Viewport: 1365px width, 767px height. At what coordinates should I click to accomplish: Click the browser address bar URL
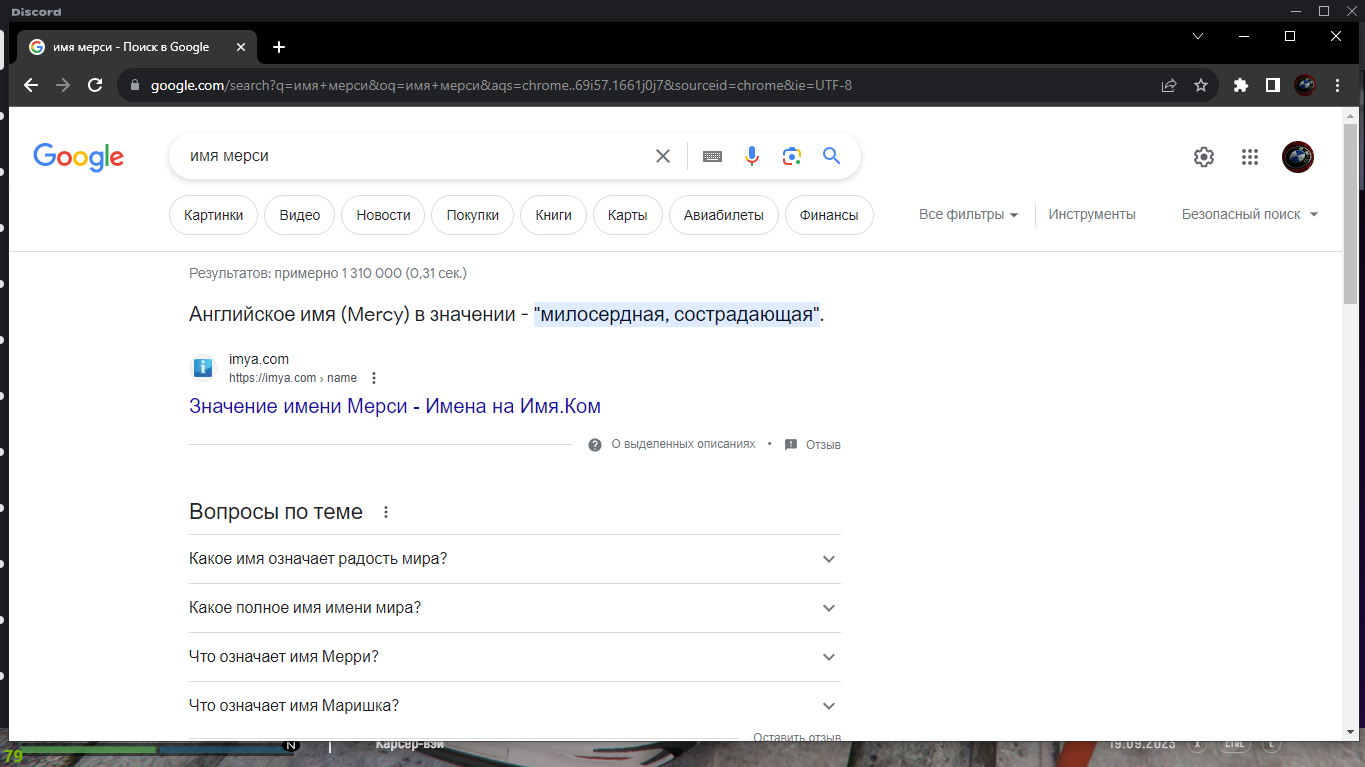pos(501,85)
